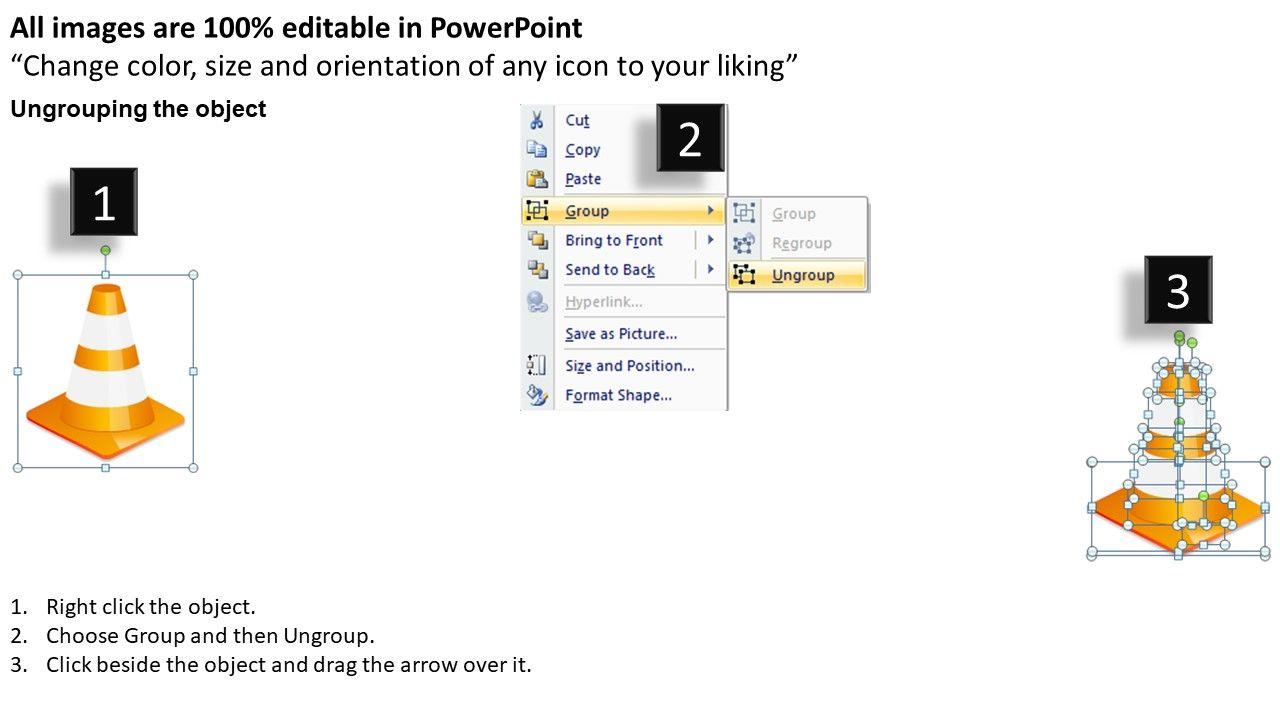Viewport: 1280px width, 720px height.
Task: Click the Group icon beside the Group entry
Action: tap(537, 210)
